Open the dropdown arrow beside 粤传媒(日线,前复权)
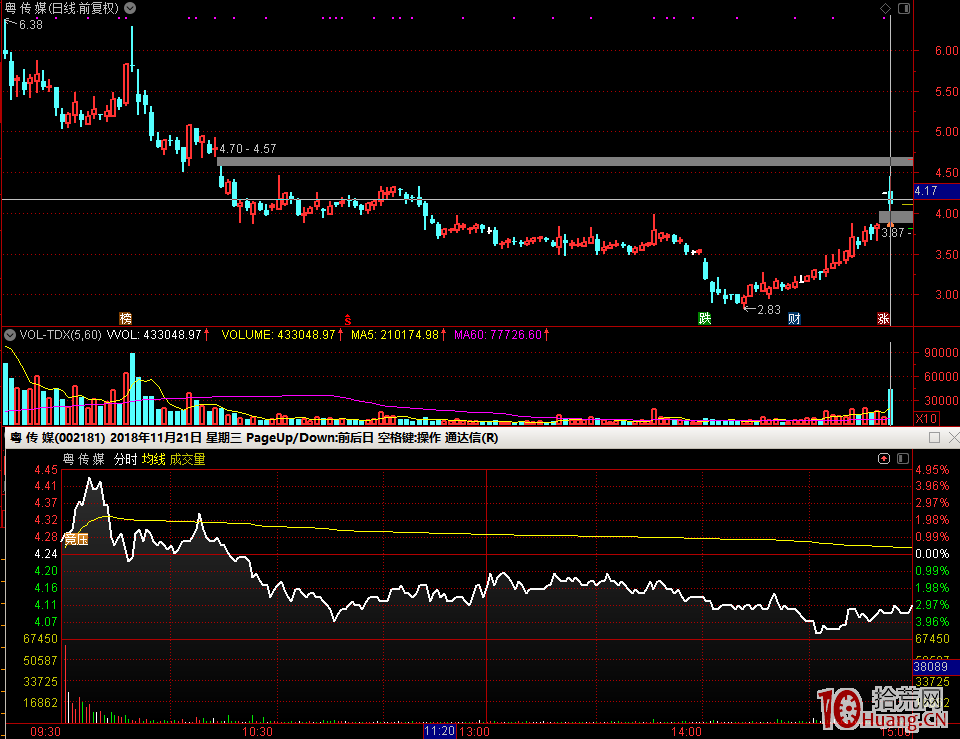The height and width of the screenshot is (739, 960). tap(130, 8)
